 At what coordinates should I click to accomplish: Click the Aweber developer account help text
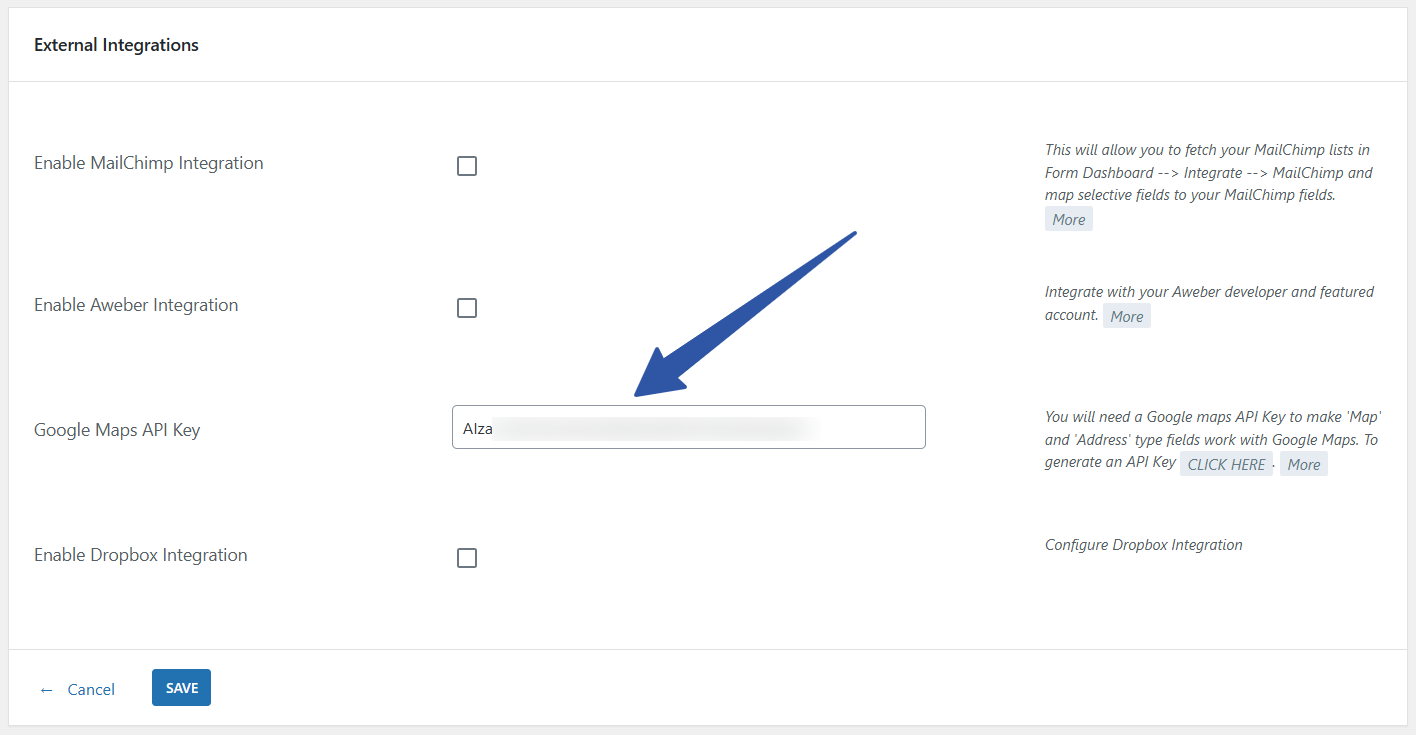pos(1209,292)
